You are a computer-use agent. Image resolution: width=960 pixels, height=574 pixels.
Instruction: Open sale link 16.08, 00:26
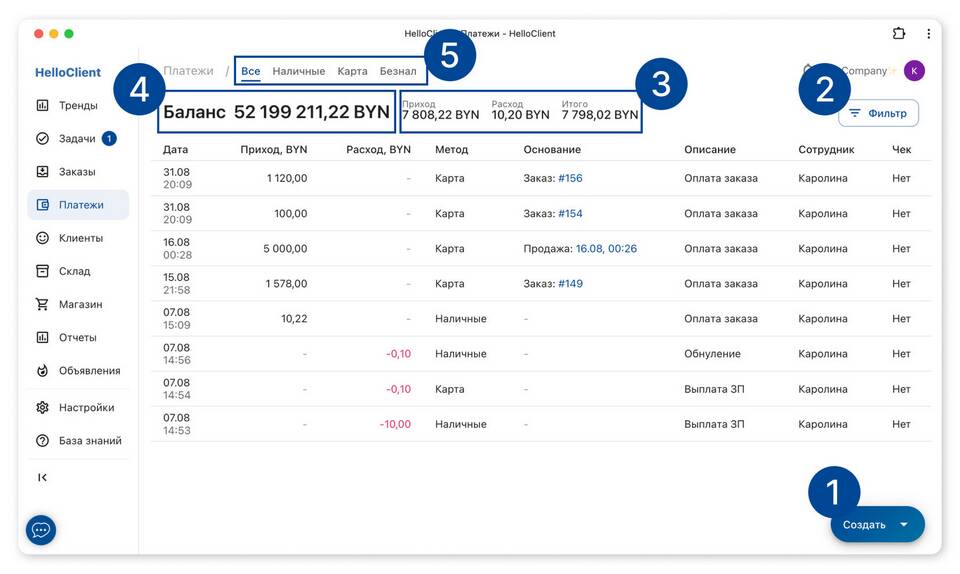606,248
